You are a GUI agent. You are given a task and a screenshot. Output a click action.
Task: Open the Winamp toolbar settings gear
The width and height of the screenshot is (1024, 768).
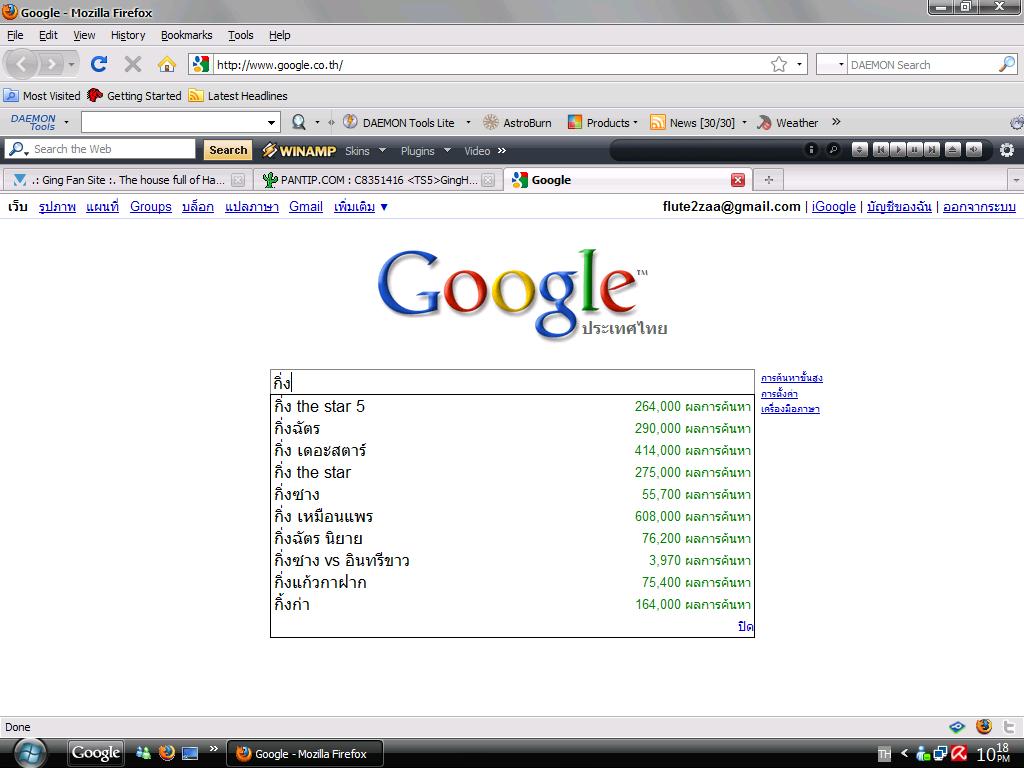pos(1006,150)
